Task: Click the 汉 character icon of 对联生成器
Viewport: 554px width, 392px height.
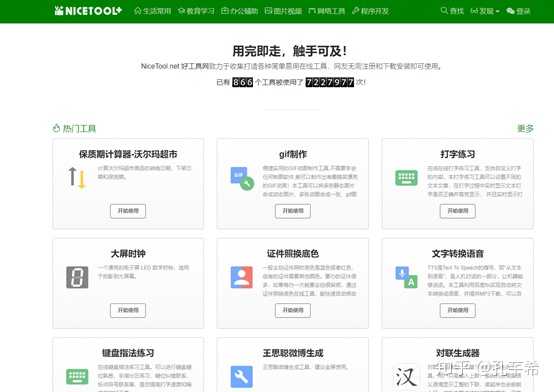Action: click(406, 377)
